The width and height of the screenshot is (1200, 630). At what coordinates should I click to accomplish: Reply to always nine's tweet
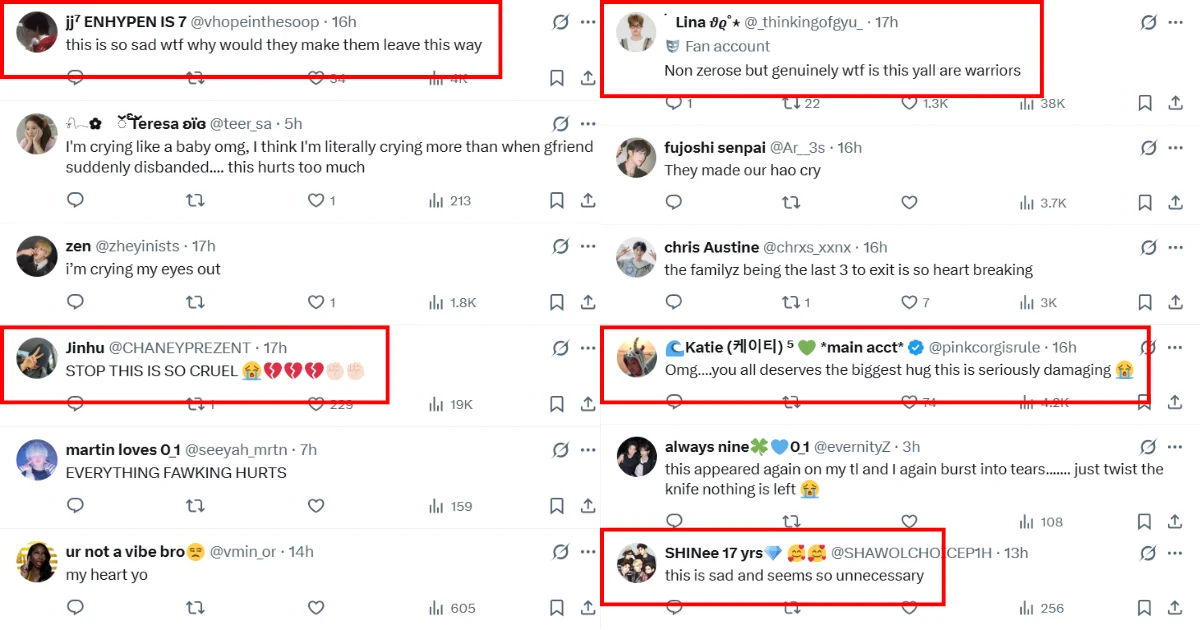click(674, 521)
